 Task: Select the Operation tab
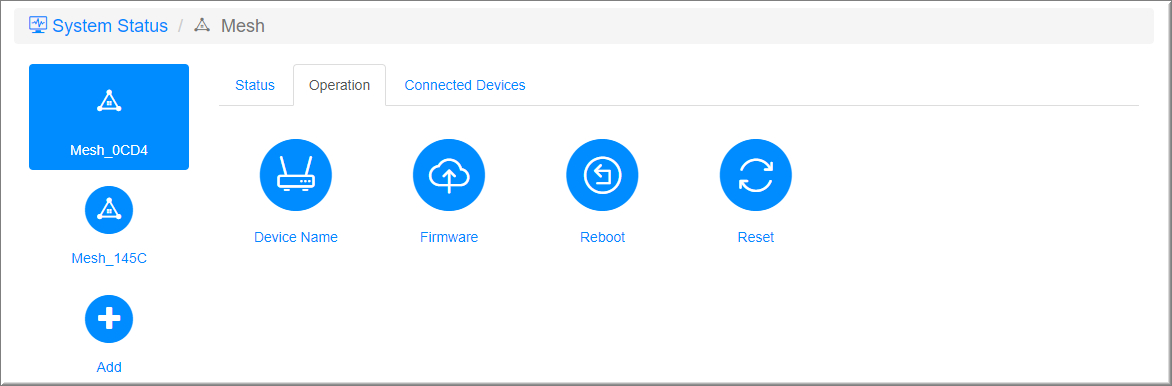[x=339, y=85]
